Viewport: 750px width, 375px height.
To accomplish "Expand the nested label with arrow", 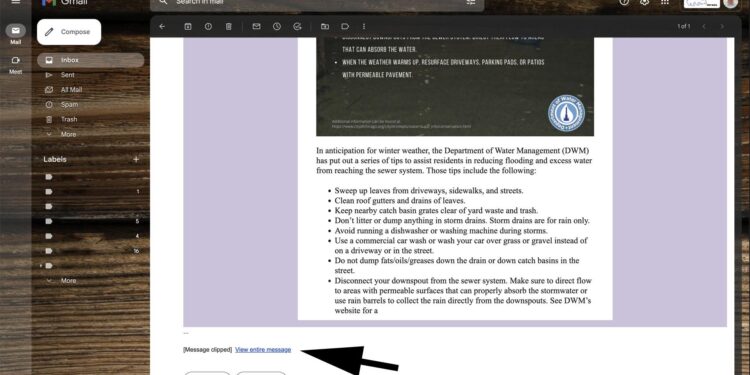I will pyautogui.click(x=41, y=266).
